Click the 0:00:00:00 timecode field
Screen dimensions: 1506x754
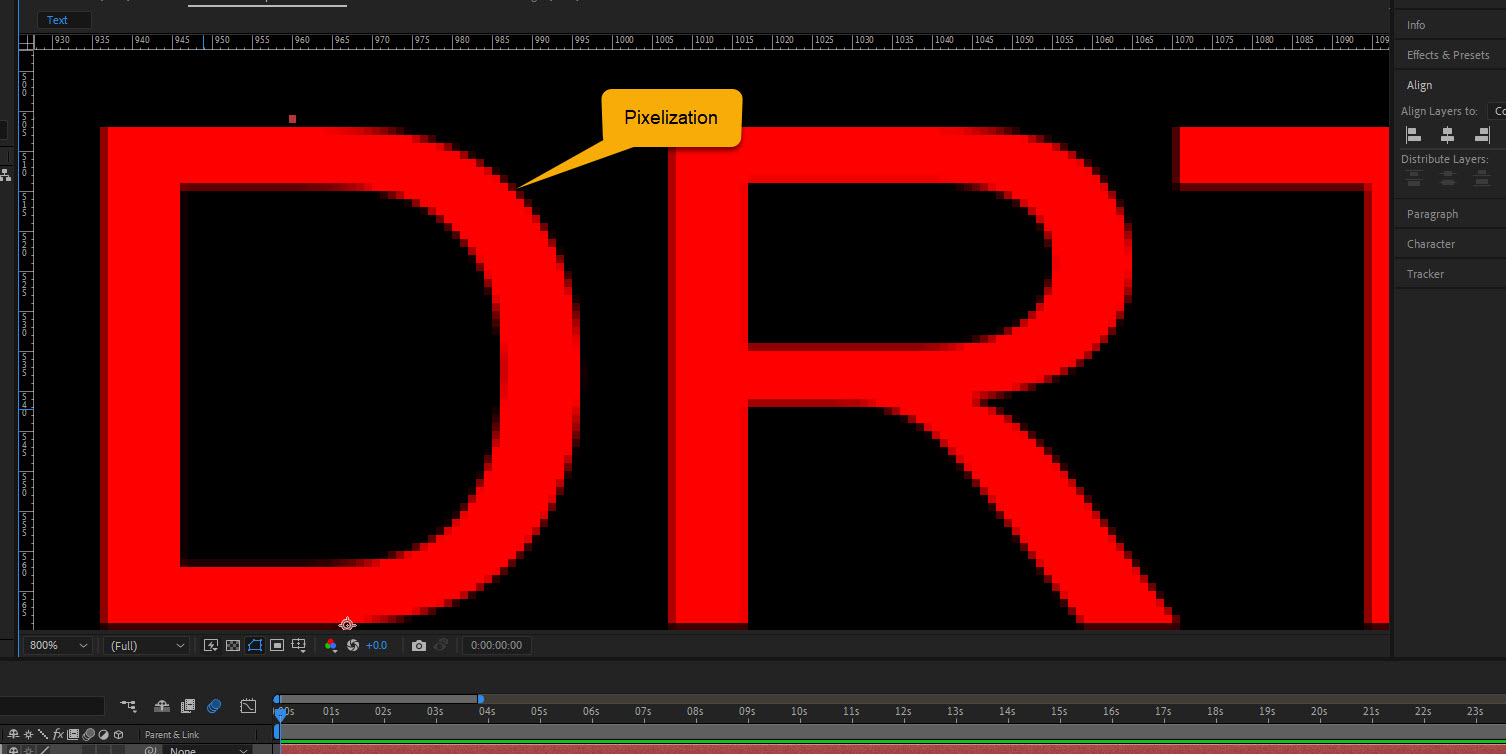click(x=496, y=645)
